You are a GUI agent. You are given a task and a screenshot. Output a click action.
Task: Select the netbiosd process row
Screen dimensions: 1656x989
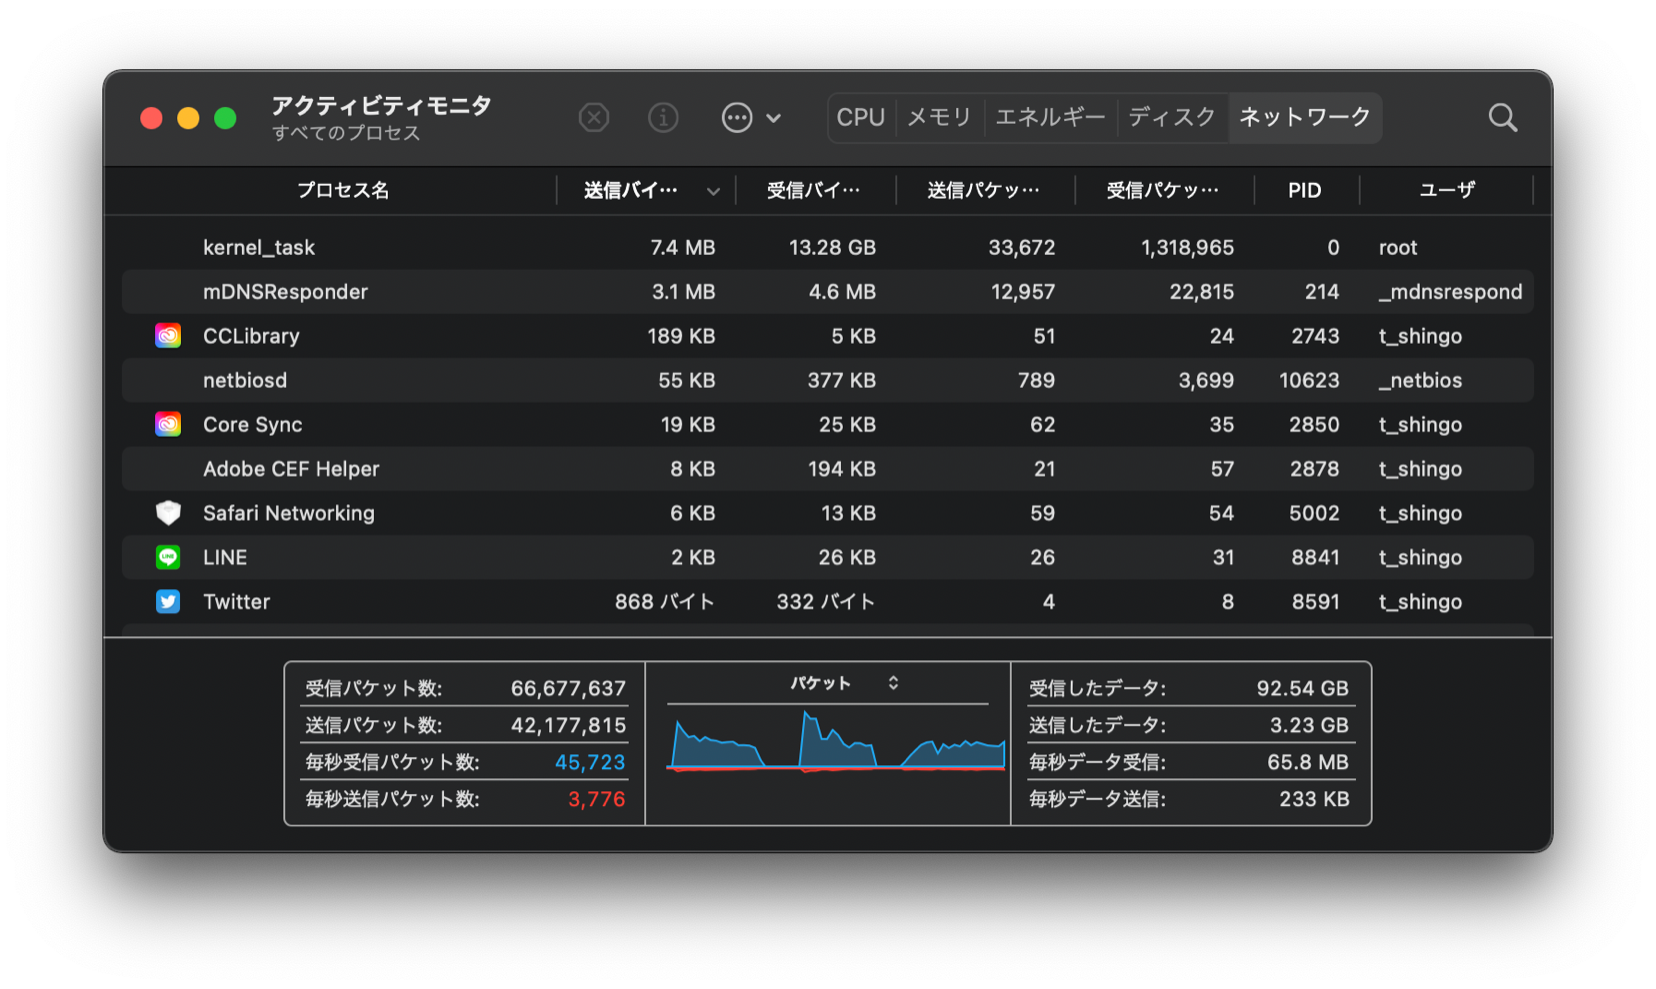click(828, 380)
